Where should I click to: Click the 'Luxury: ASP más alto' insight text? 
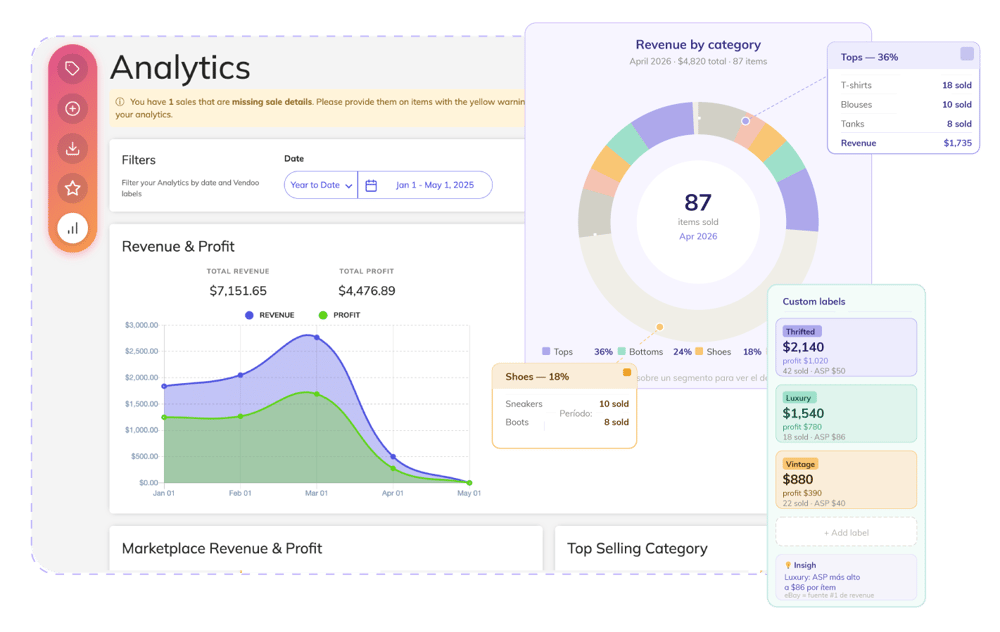pyautogui.click(x=822, y=577)
